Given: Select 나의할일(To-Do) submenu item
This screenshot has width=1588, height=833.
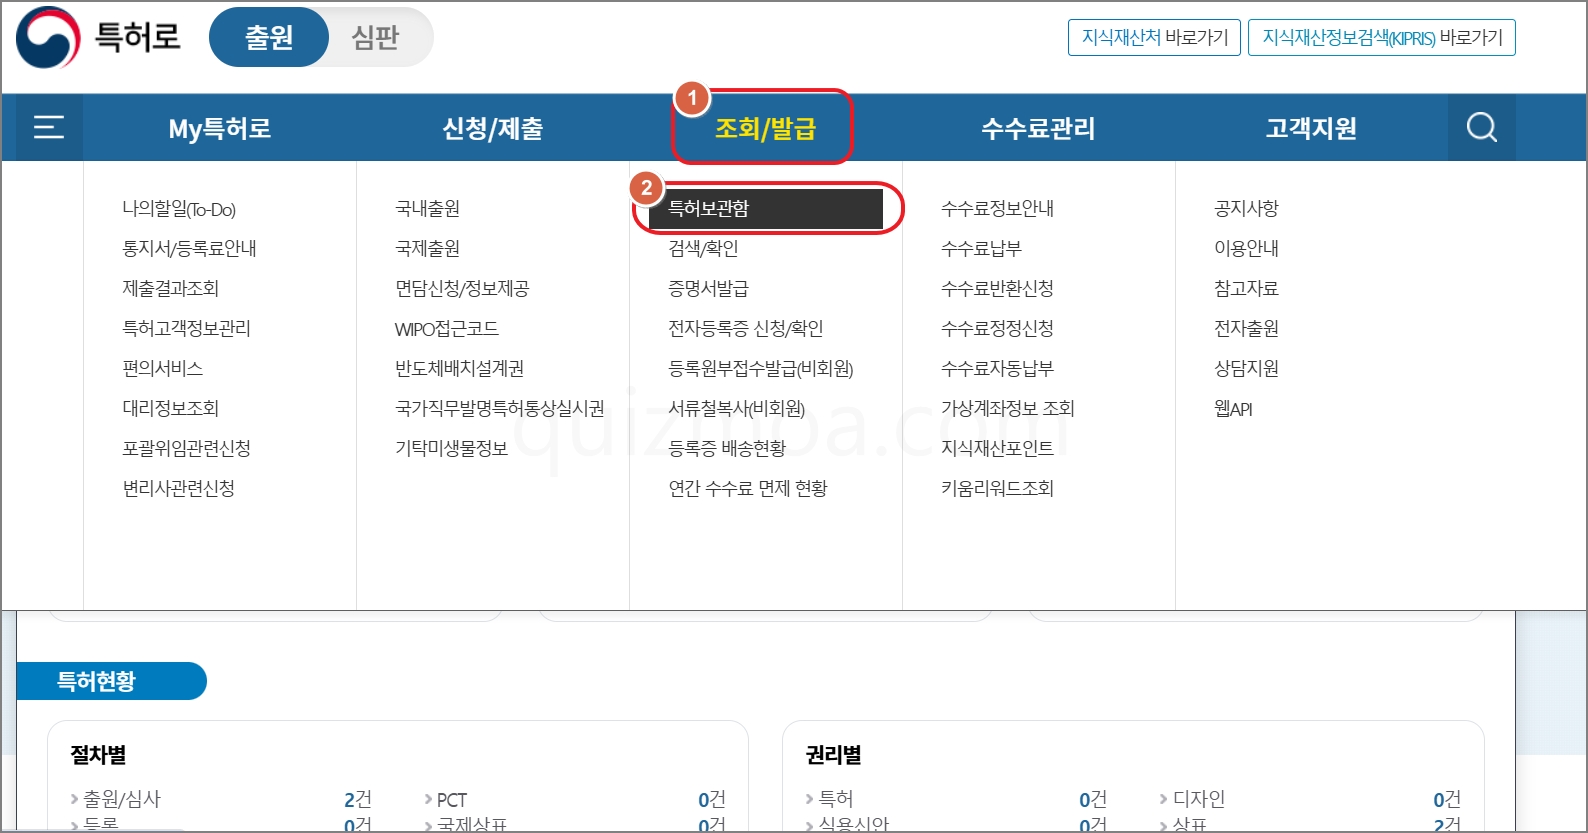Looking at the screenshot, I should [179, 209].
